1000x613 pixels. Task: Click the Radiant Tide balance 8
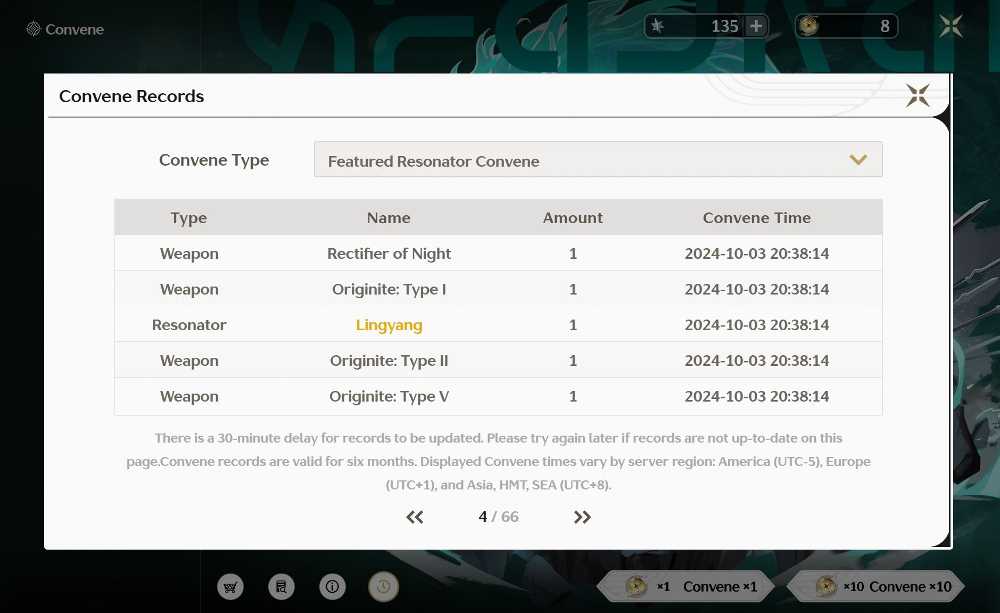click(x=885, y=26)
